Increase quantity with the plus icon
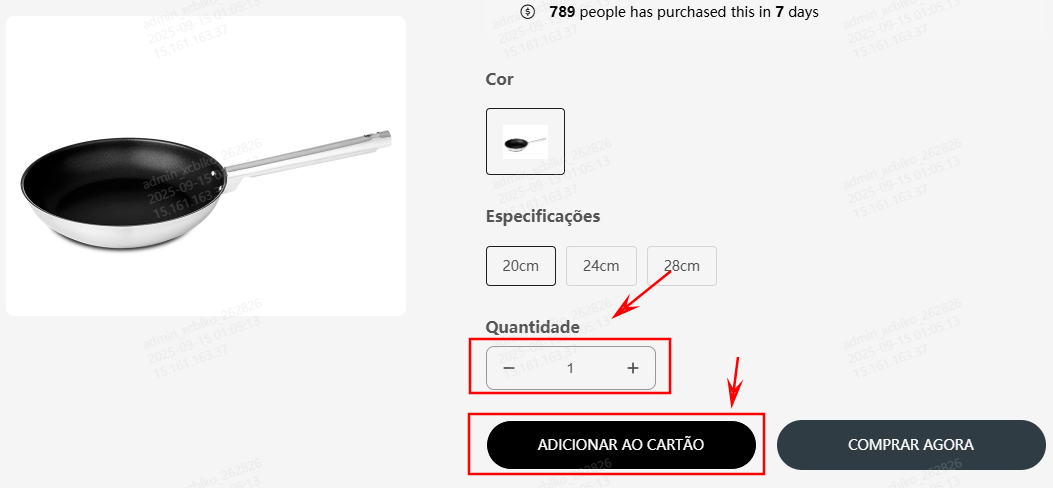 (632, 368)
